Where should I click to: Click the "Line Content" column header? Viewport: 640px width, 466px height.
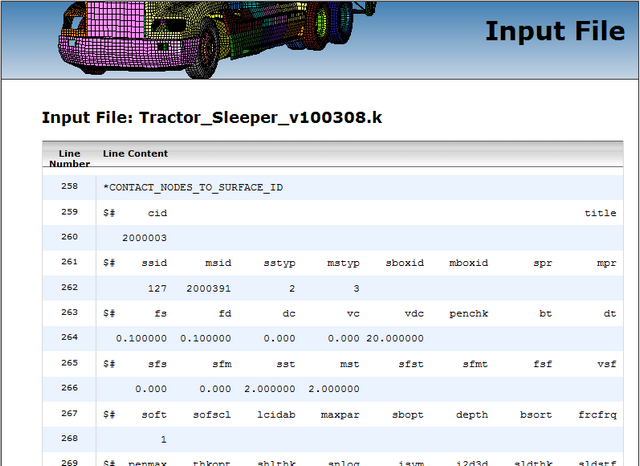[x=135, y=154]
